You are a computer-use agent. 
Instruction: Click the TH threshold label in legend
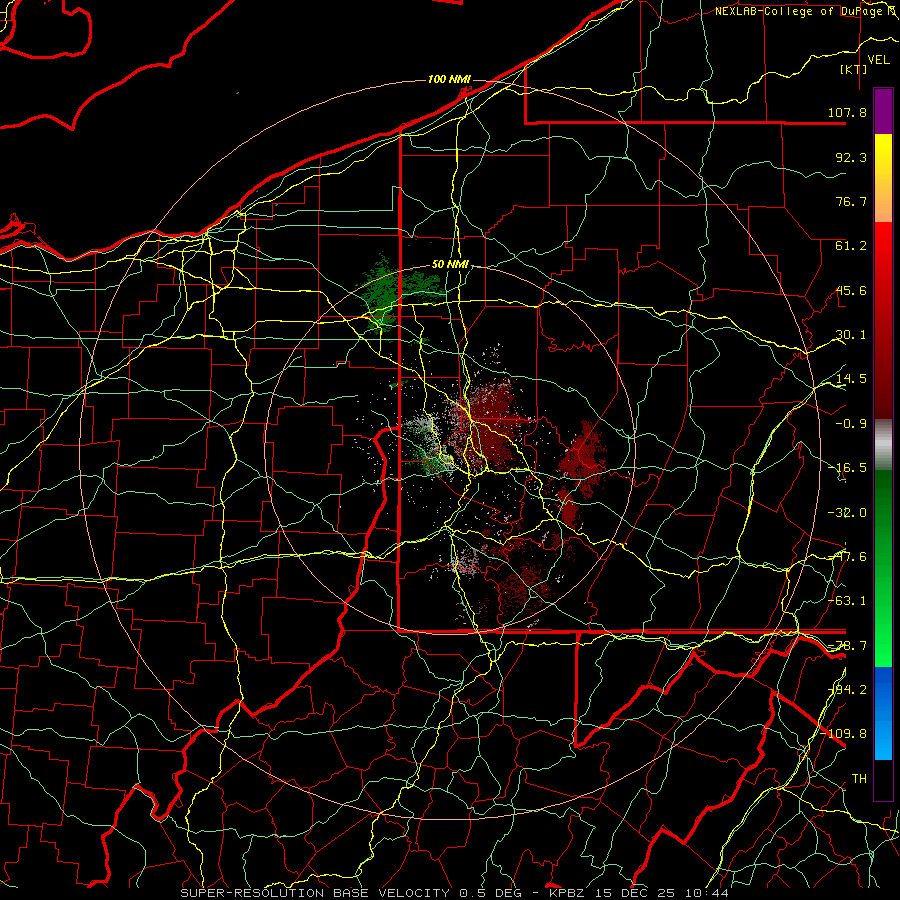point(859,778)
